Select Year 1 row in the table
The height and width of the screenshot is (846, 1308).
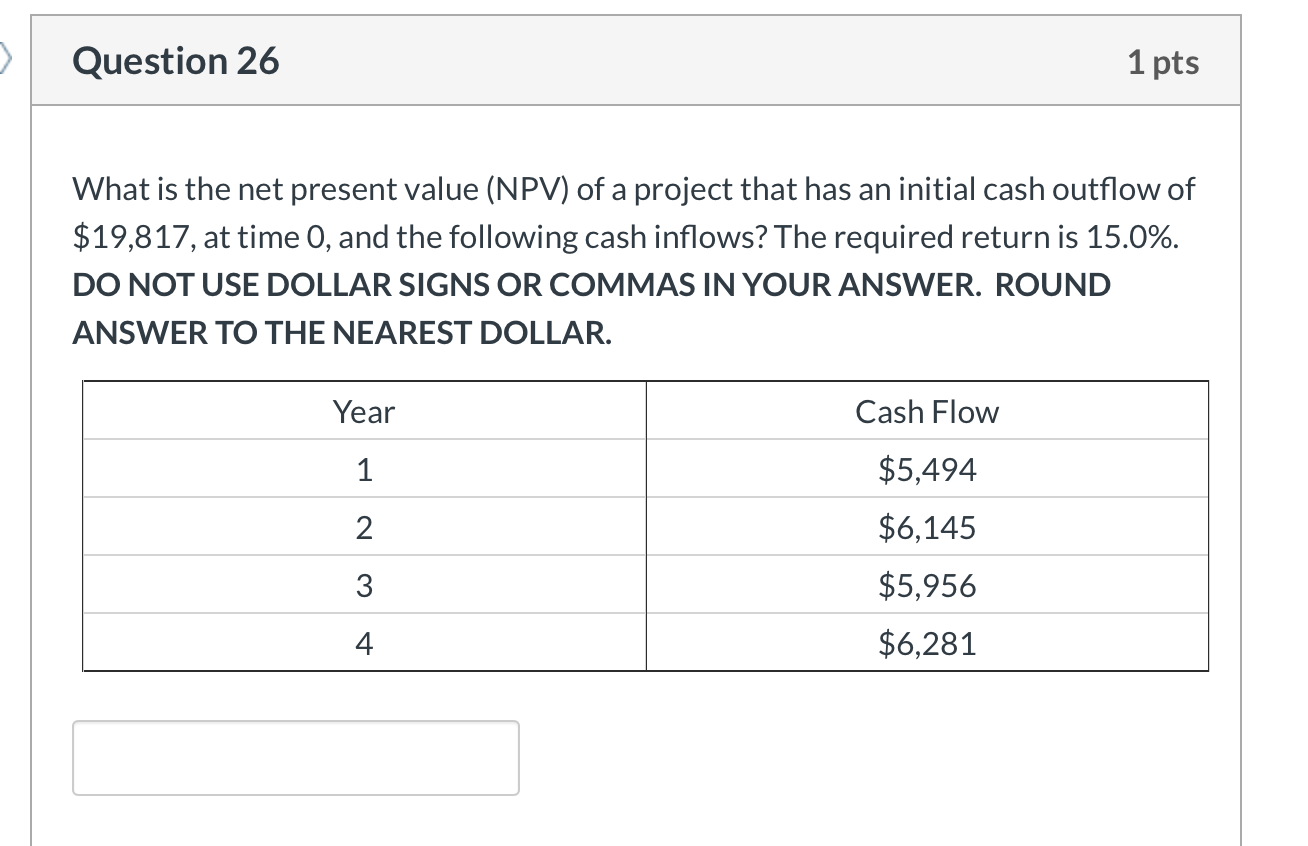pyautogui.click(x=363, y=469)
